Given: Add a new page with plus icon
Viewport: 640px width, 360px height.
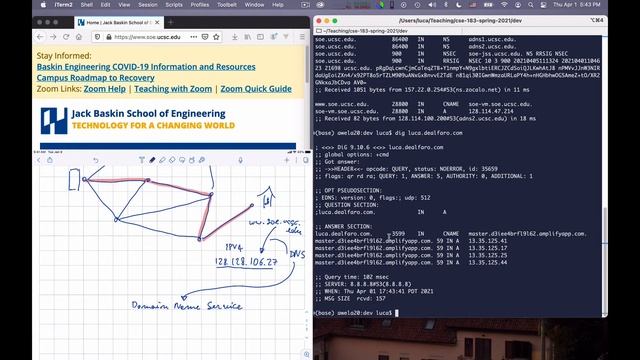Looking at the screenshot, I should (x=287, y=160).
